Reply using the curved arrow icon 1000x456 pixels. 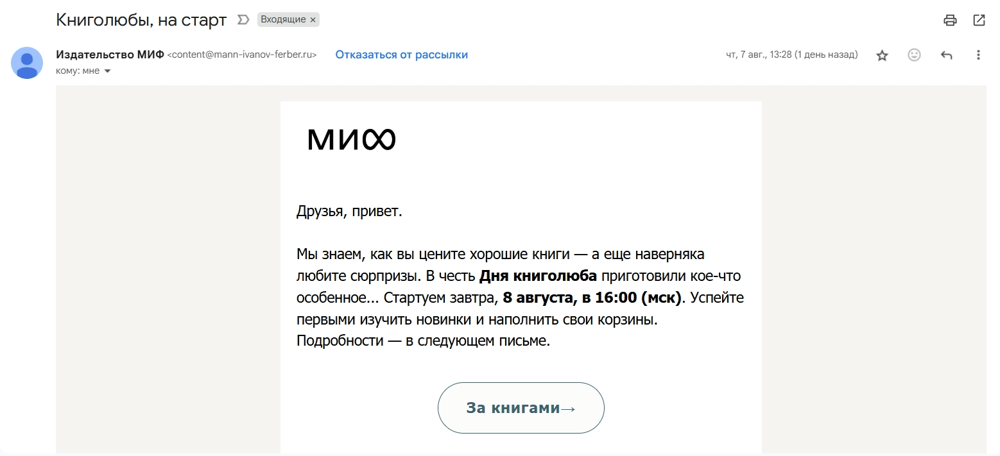[946, 55]
